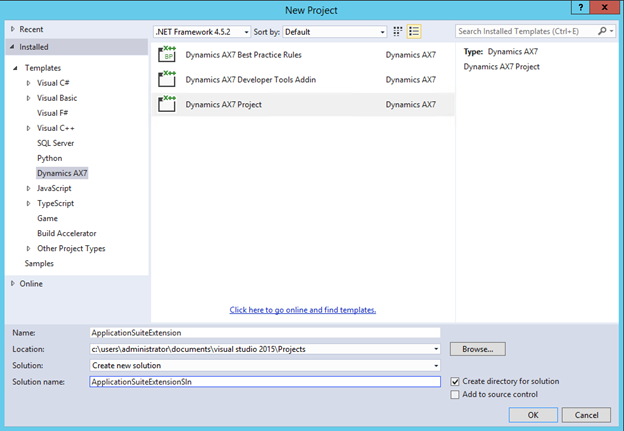Select Python template category
This screenshot has height=431, width=624.
[49, 158]
